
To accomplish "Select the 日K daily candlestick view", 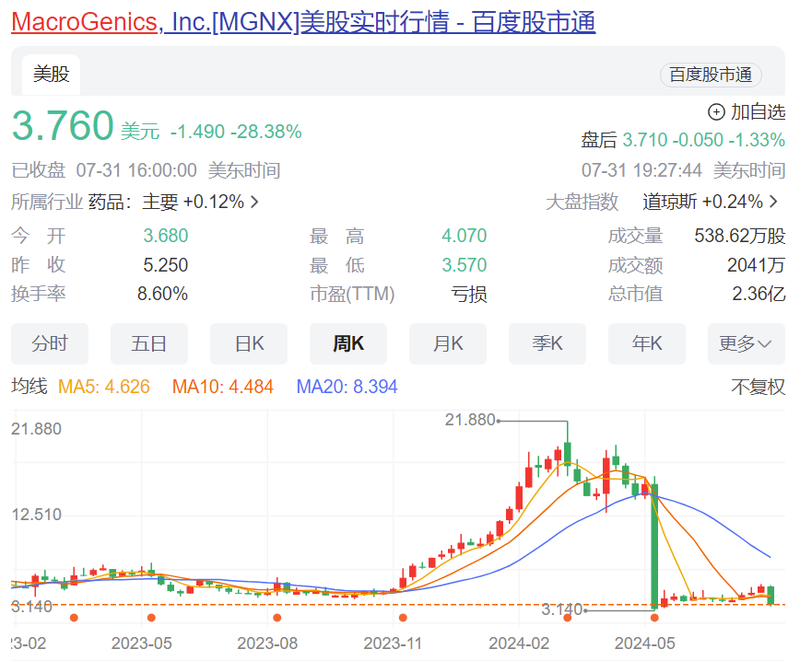I will (248, 343).
